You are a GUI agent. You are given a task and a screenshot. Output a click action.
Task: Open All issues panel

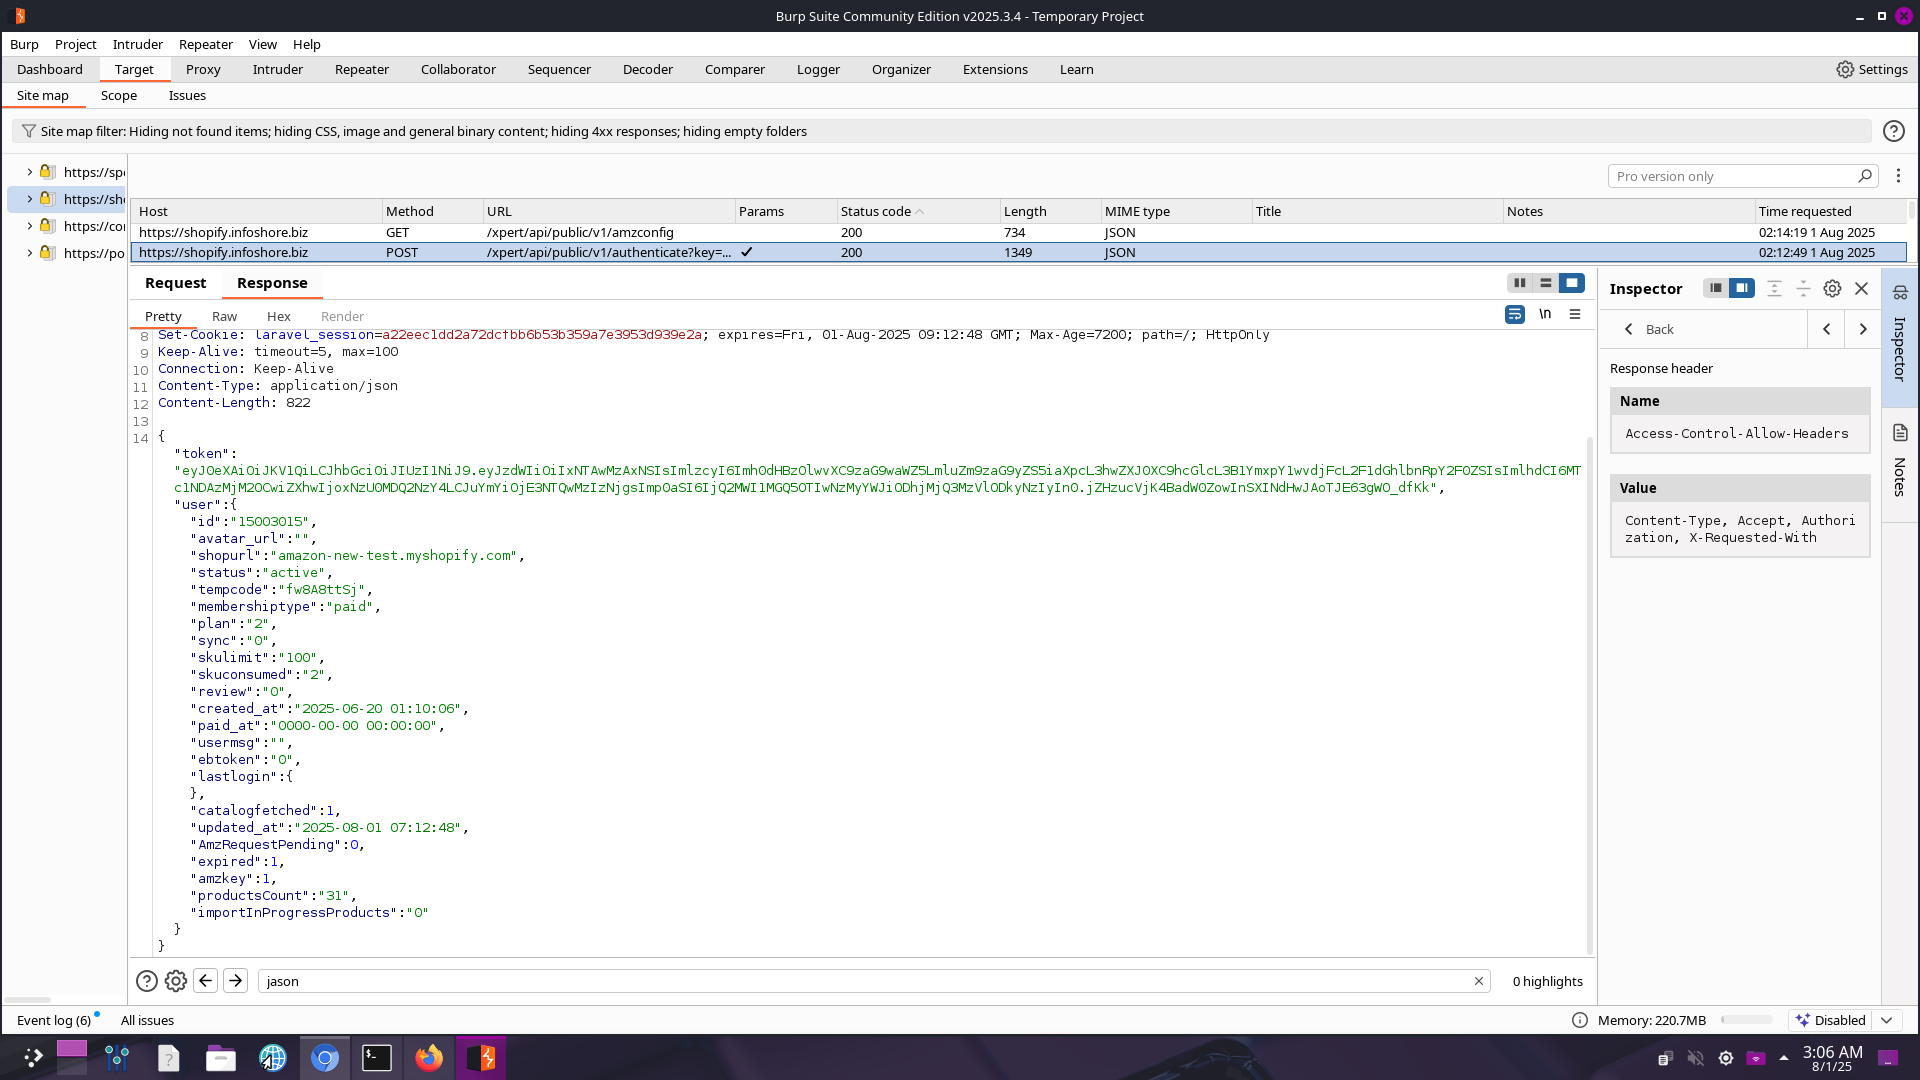coord(147,1020)
